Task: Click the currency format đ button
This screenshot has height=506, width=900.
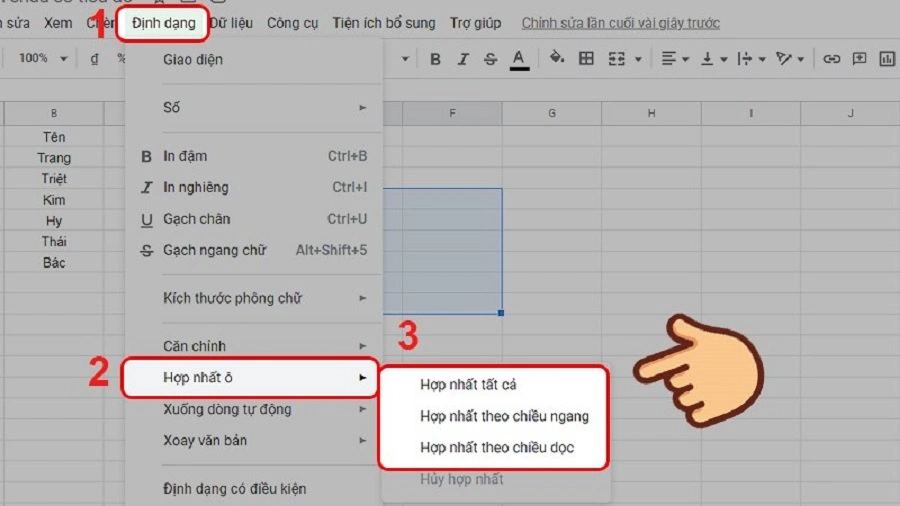Action: tap(94, 59)
